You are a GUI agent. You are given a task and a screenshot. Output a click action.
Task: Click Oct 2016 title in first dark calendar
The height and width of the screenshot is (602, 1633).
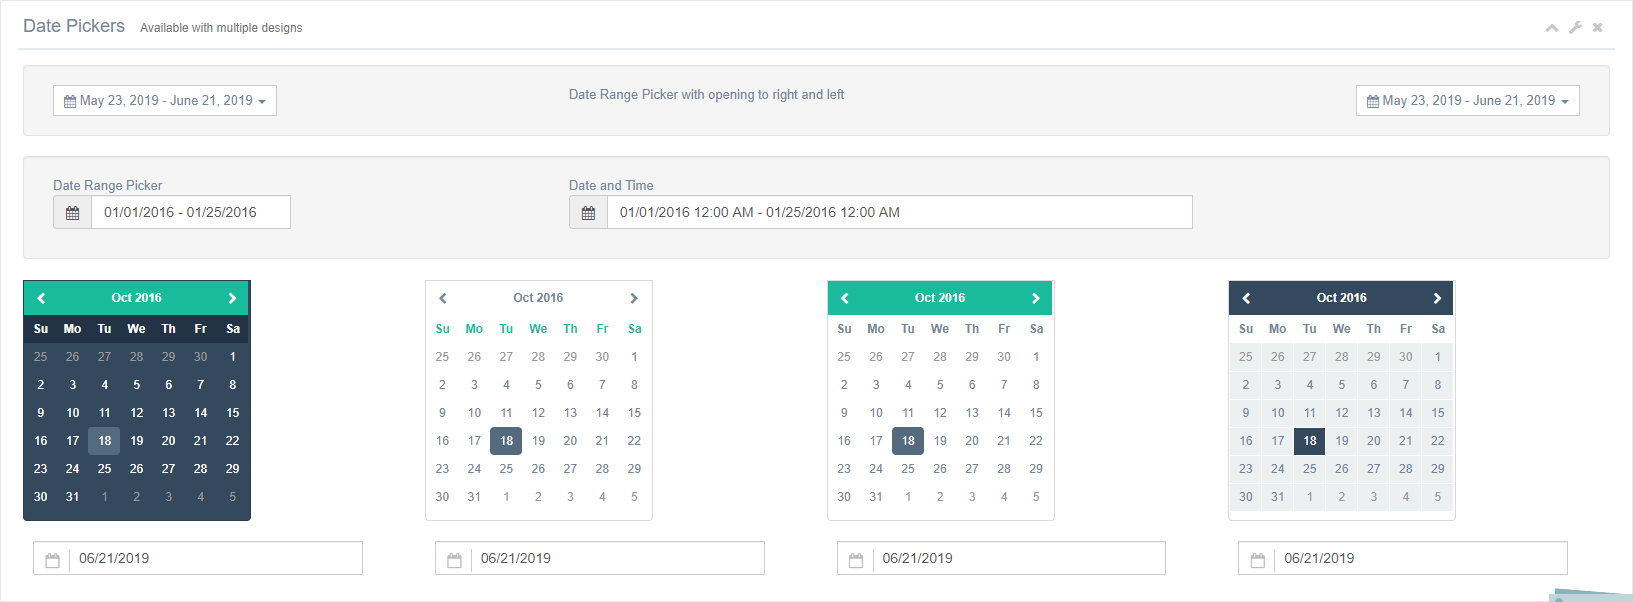click(137, 298)
